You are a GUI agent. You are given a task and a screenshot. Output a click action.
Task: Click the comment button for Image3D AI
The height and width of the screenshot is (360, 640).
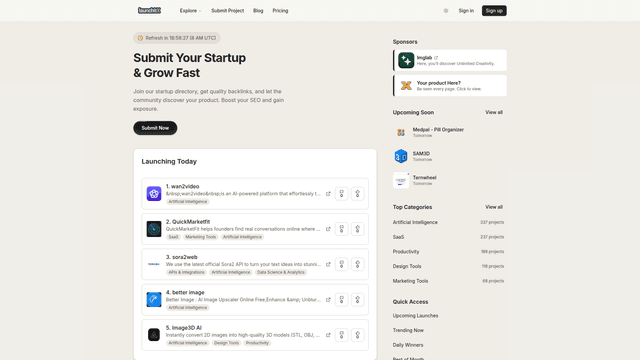pos(342,335)
